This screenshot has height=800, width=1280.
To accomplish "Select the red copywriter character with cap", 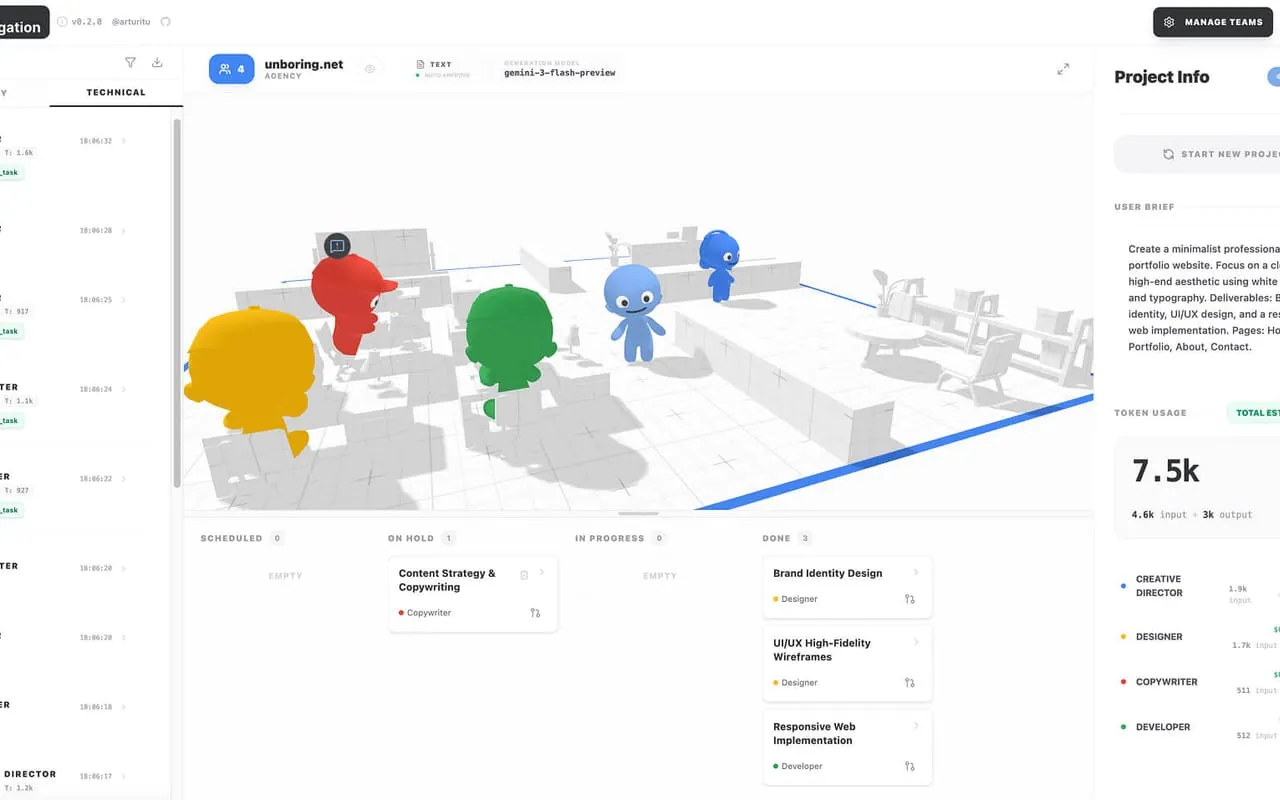I will pos(350,302).
